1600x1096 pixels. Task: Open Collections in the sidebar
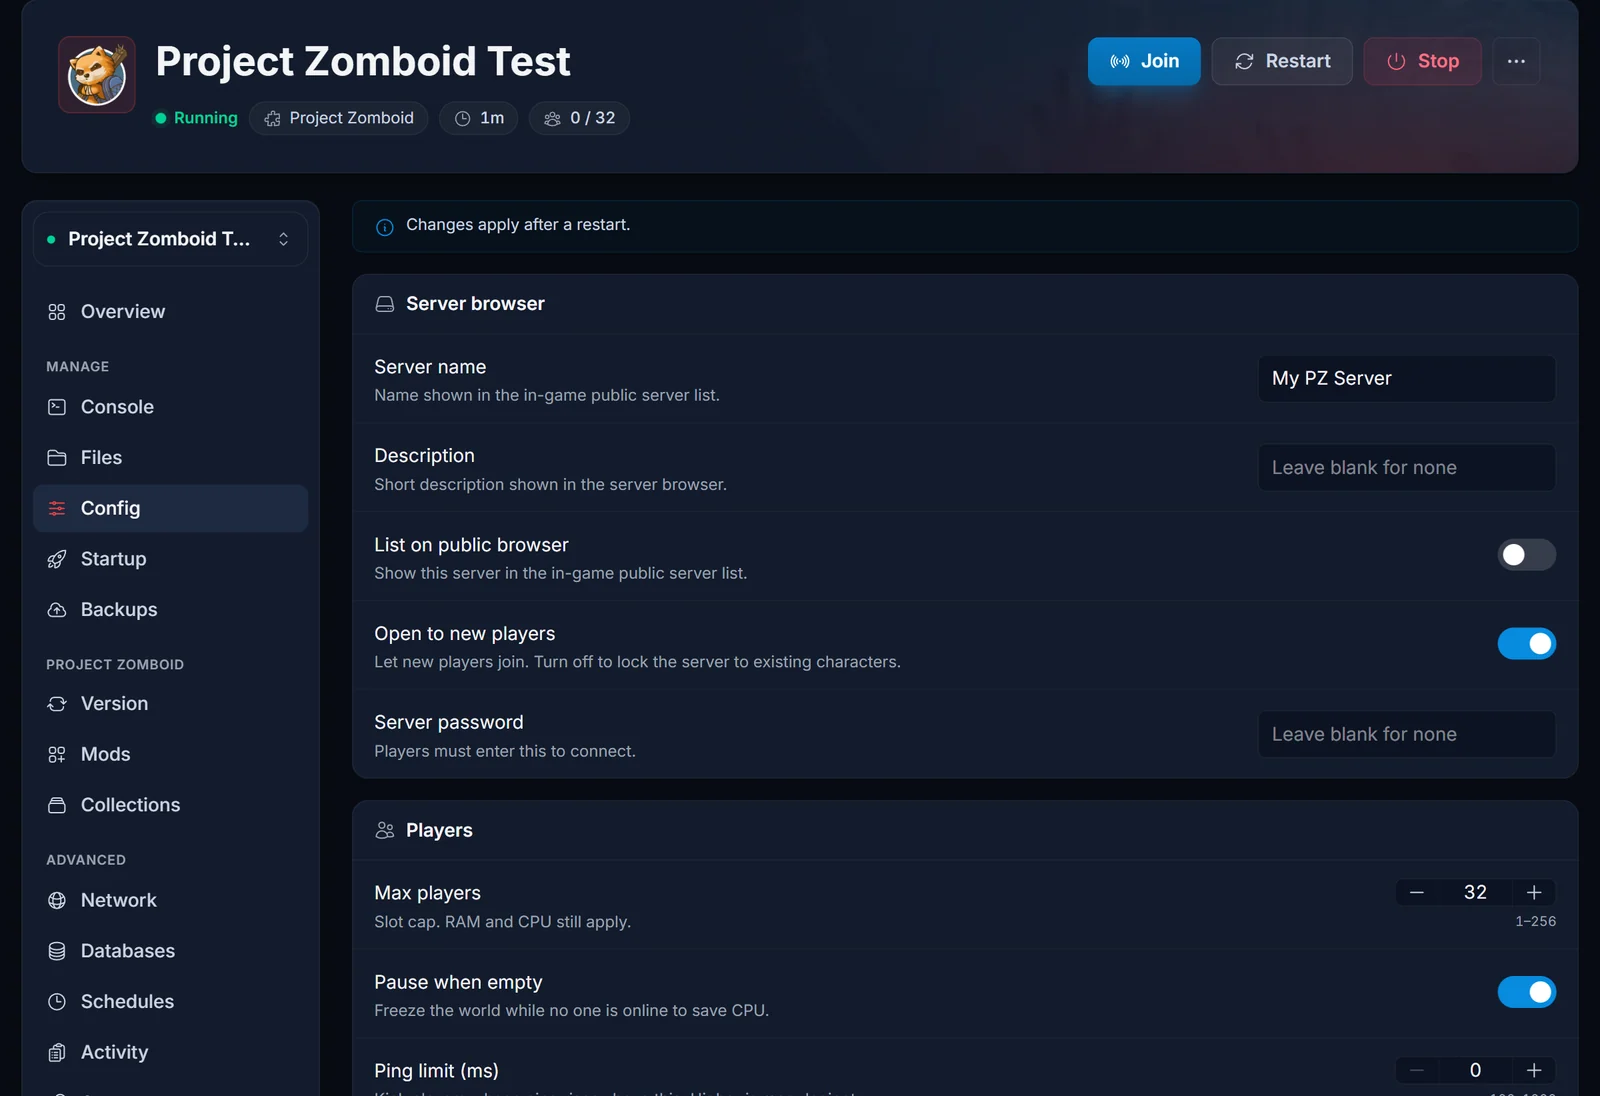point(170,805)
